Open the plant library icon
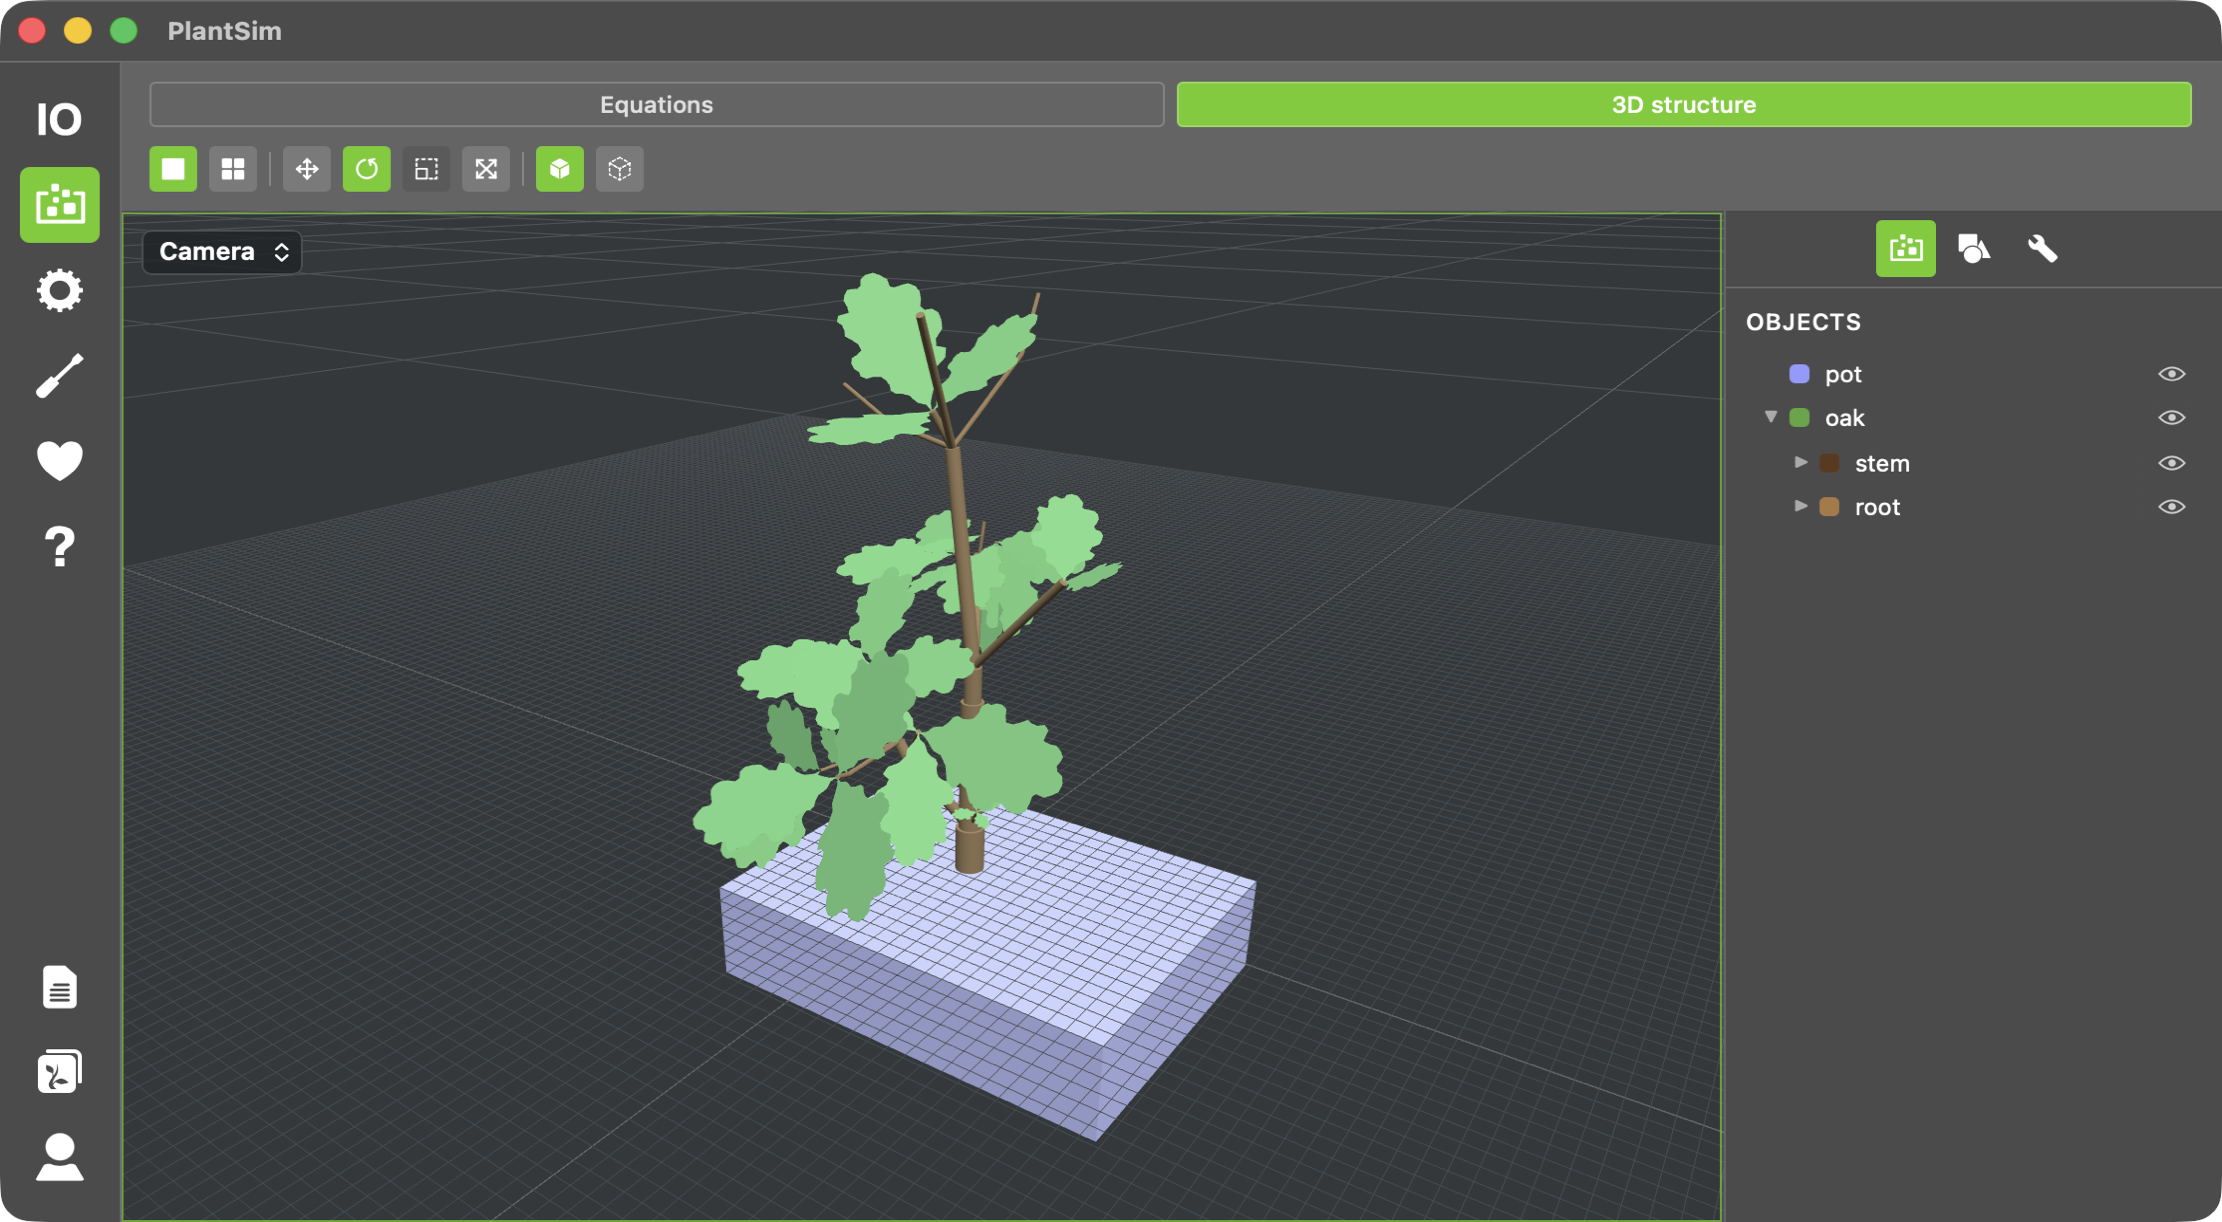 tap(60, 1072)
